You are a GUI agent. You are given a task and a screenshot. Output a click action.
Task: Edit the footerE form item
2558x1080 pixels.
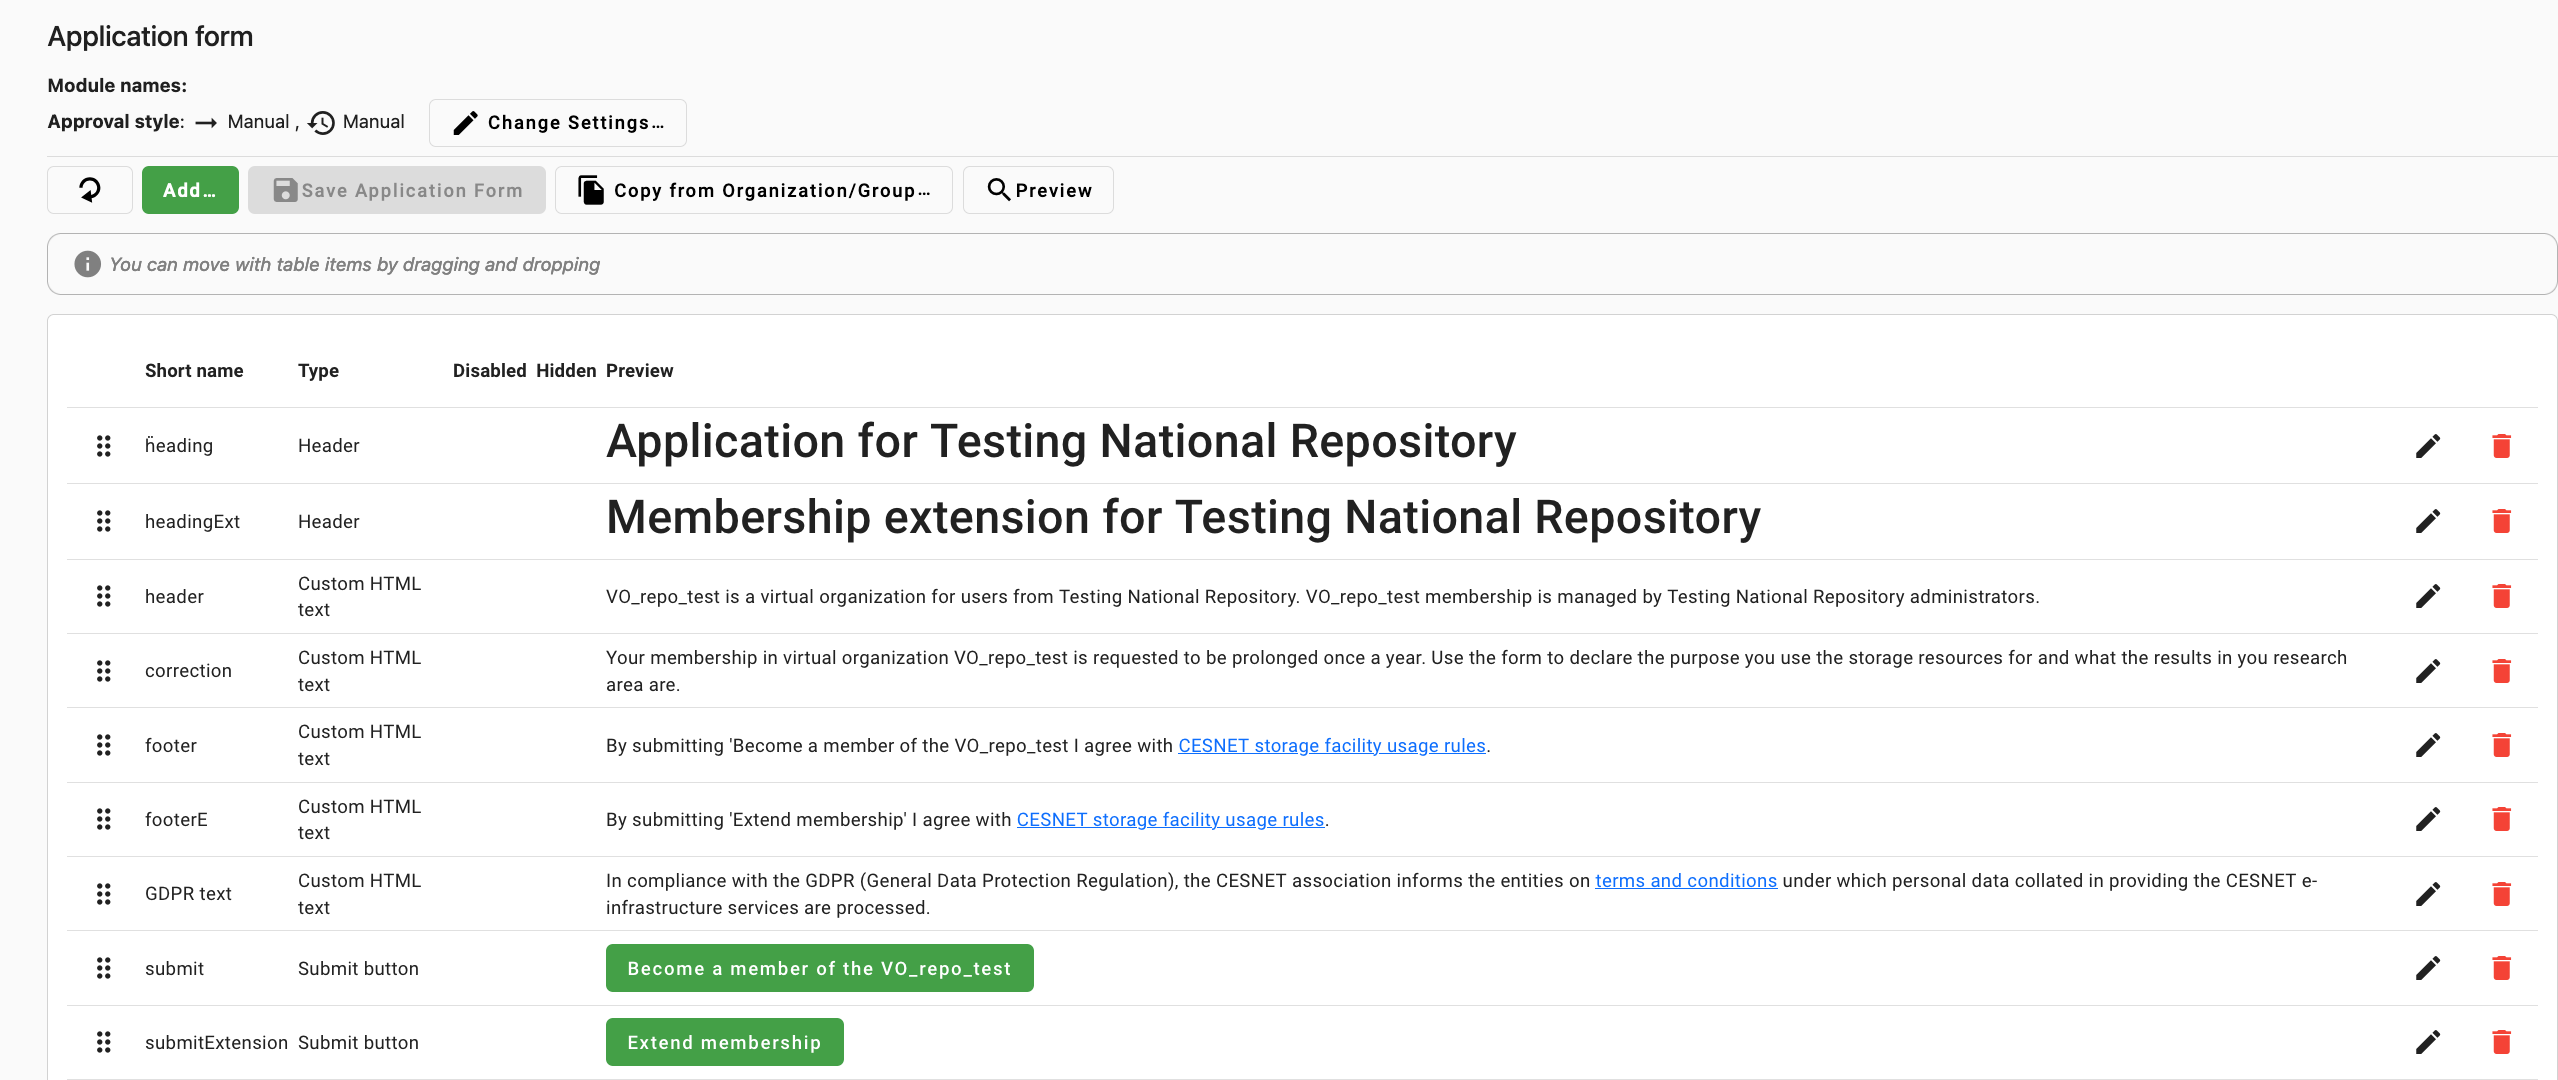click(2428, 819)
